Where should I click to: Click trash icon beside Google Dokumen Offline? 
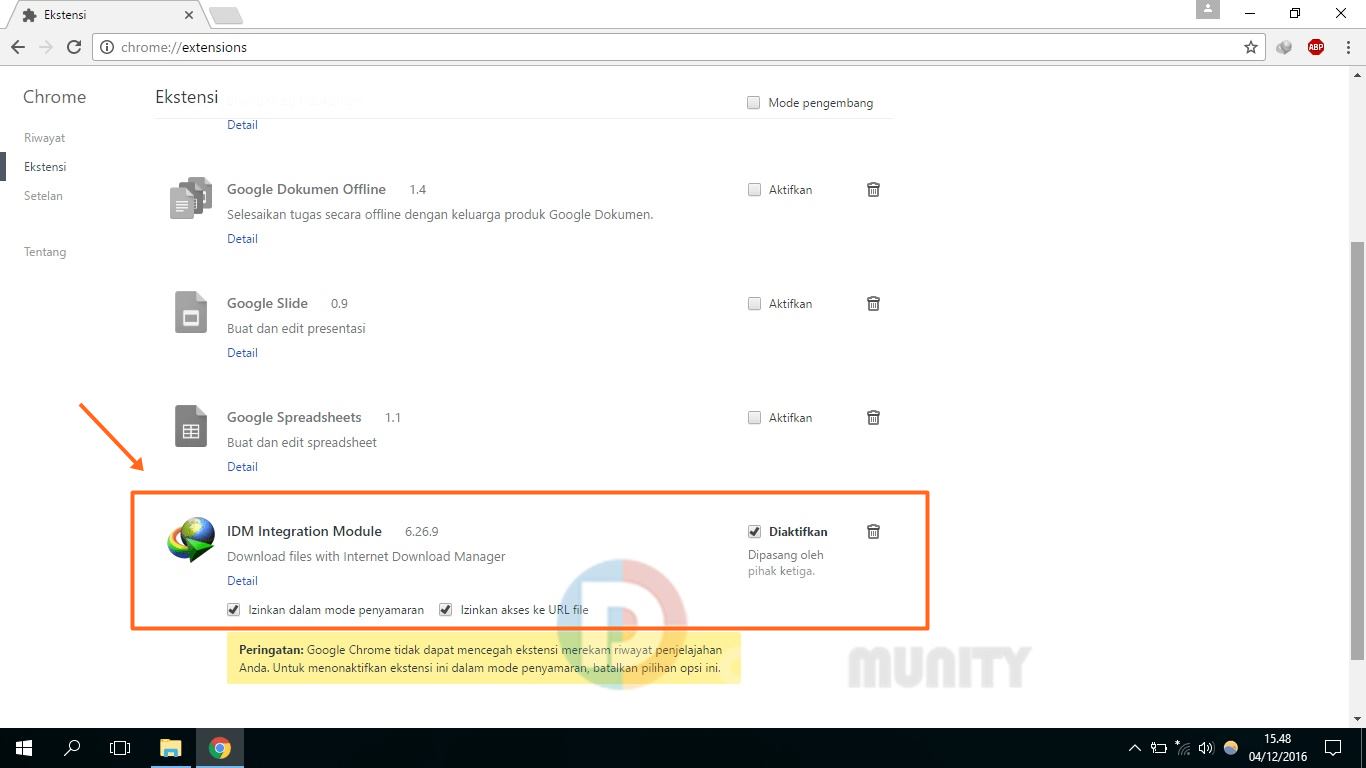[873, 190]
